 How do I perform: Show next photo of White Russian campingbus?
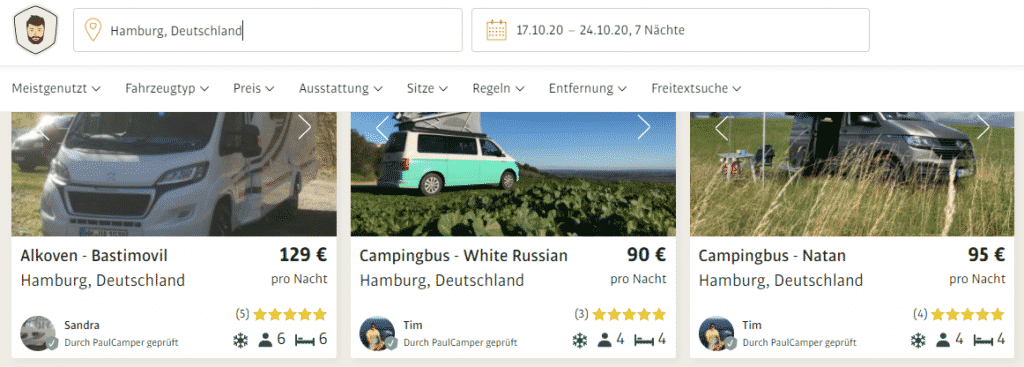pos(644,127)
